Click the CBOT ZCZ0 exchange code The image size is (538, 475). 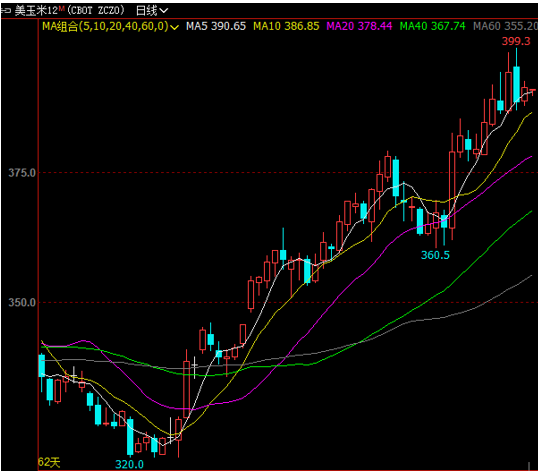(95, 11)
